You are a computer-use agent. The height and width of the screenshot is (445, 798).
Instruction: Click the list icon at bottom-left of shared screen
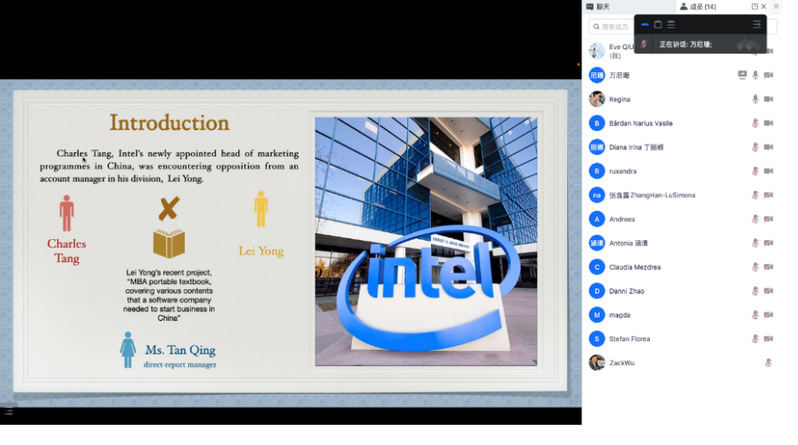click(8, 411)
